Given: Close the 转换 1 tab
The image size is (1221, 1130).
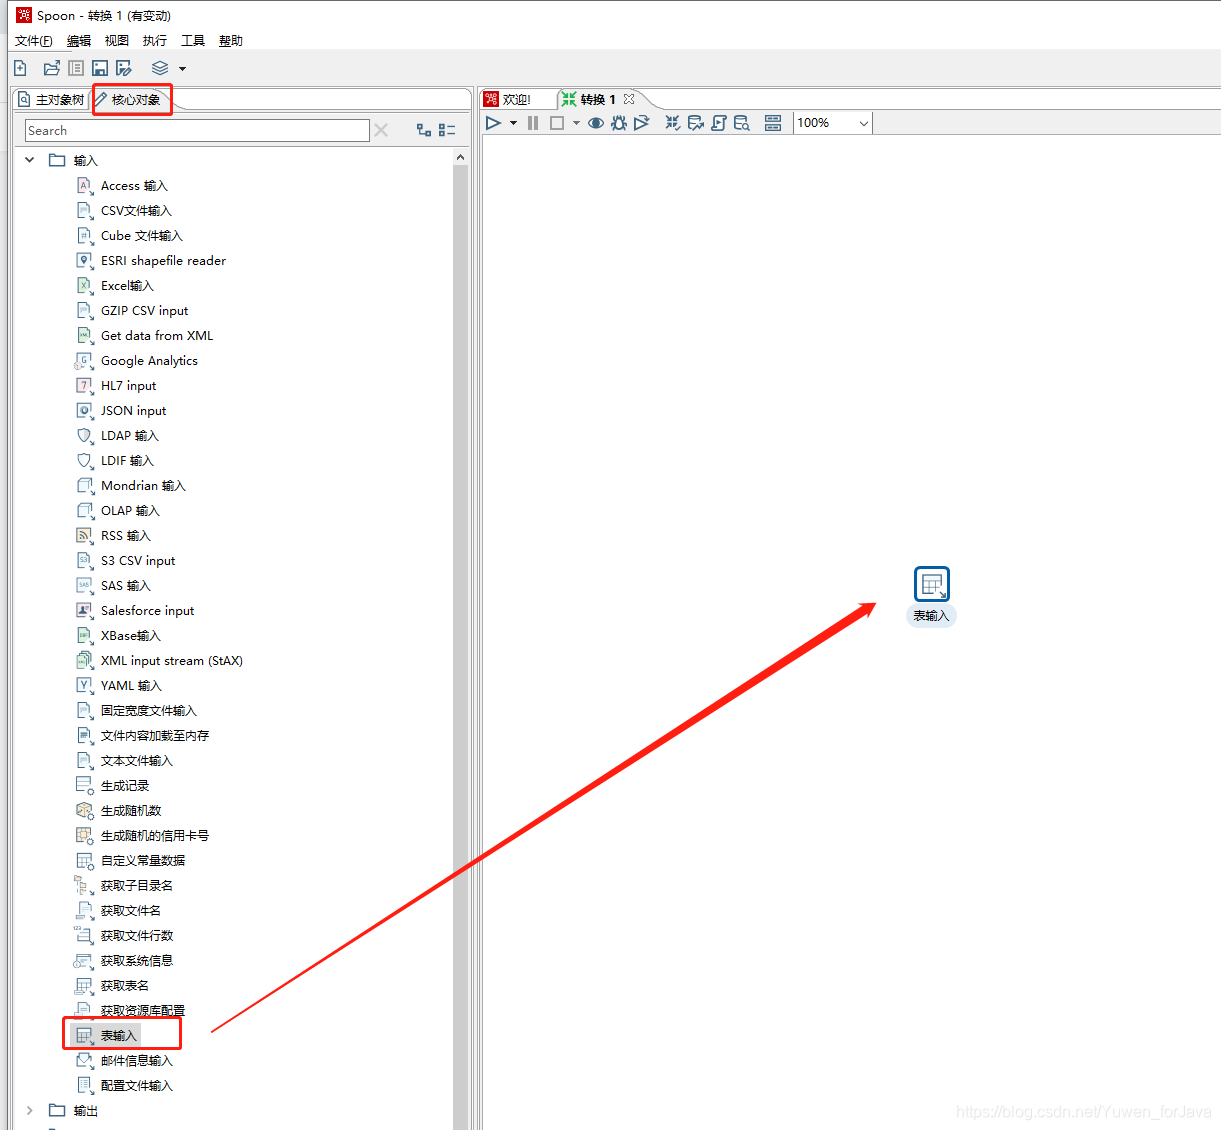Looking at the screenshot, I should point(629,99).
